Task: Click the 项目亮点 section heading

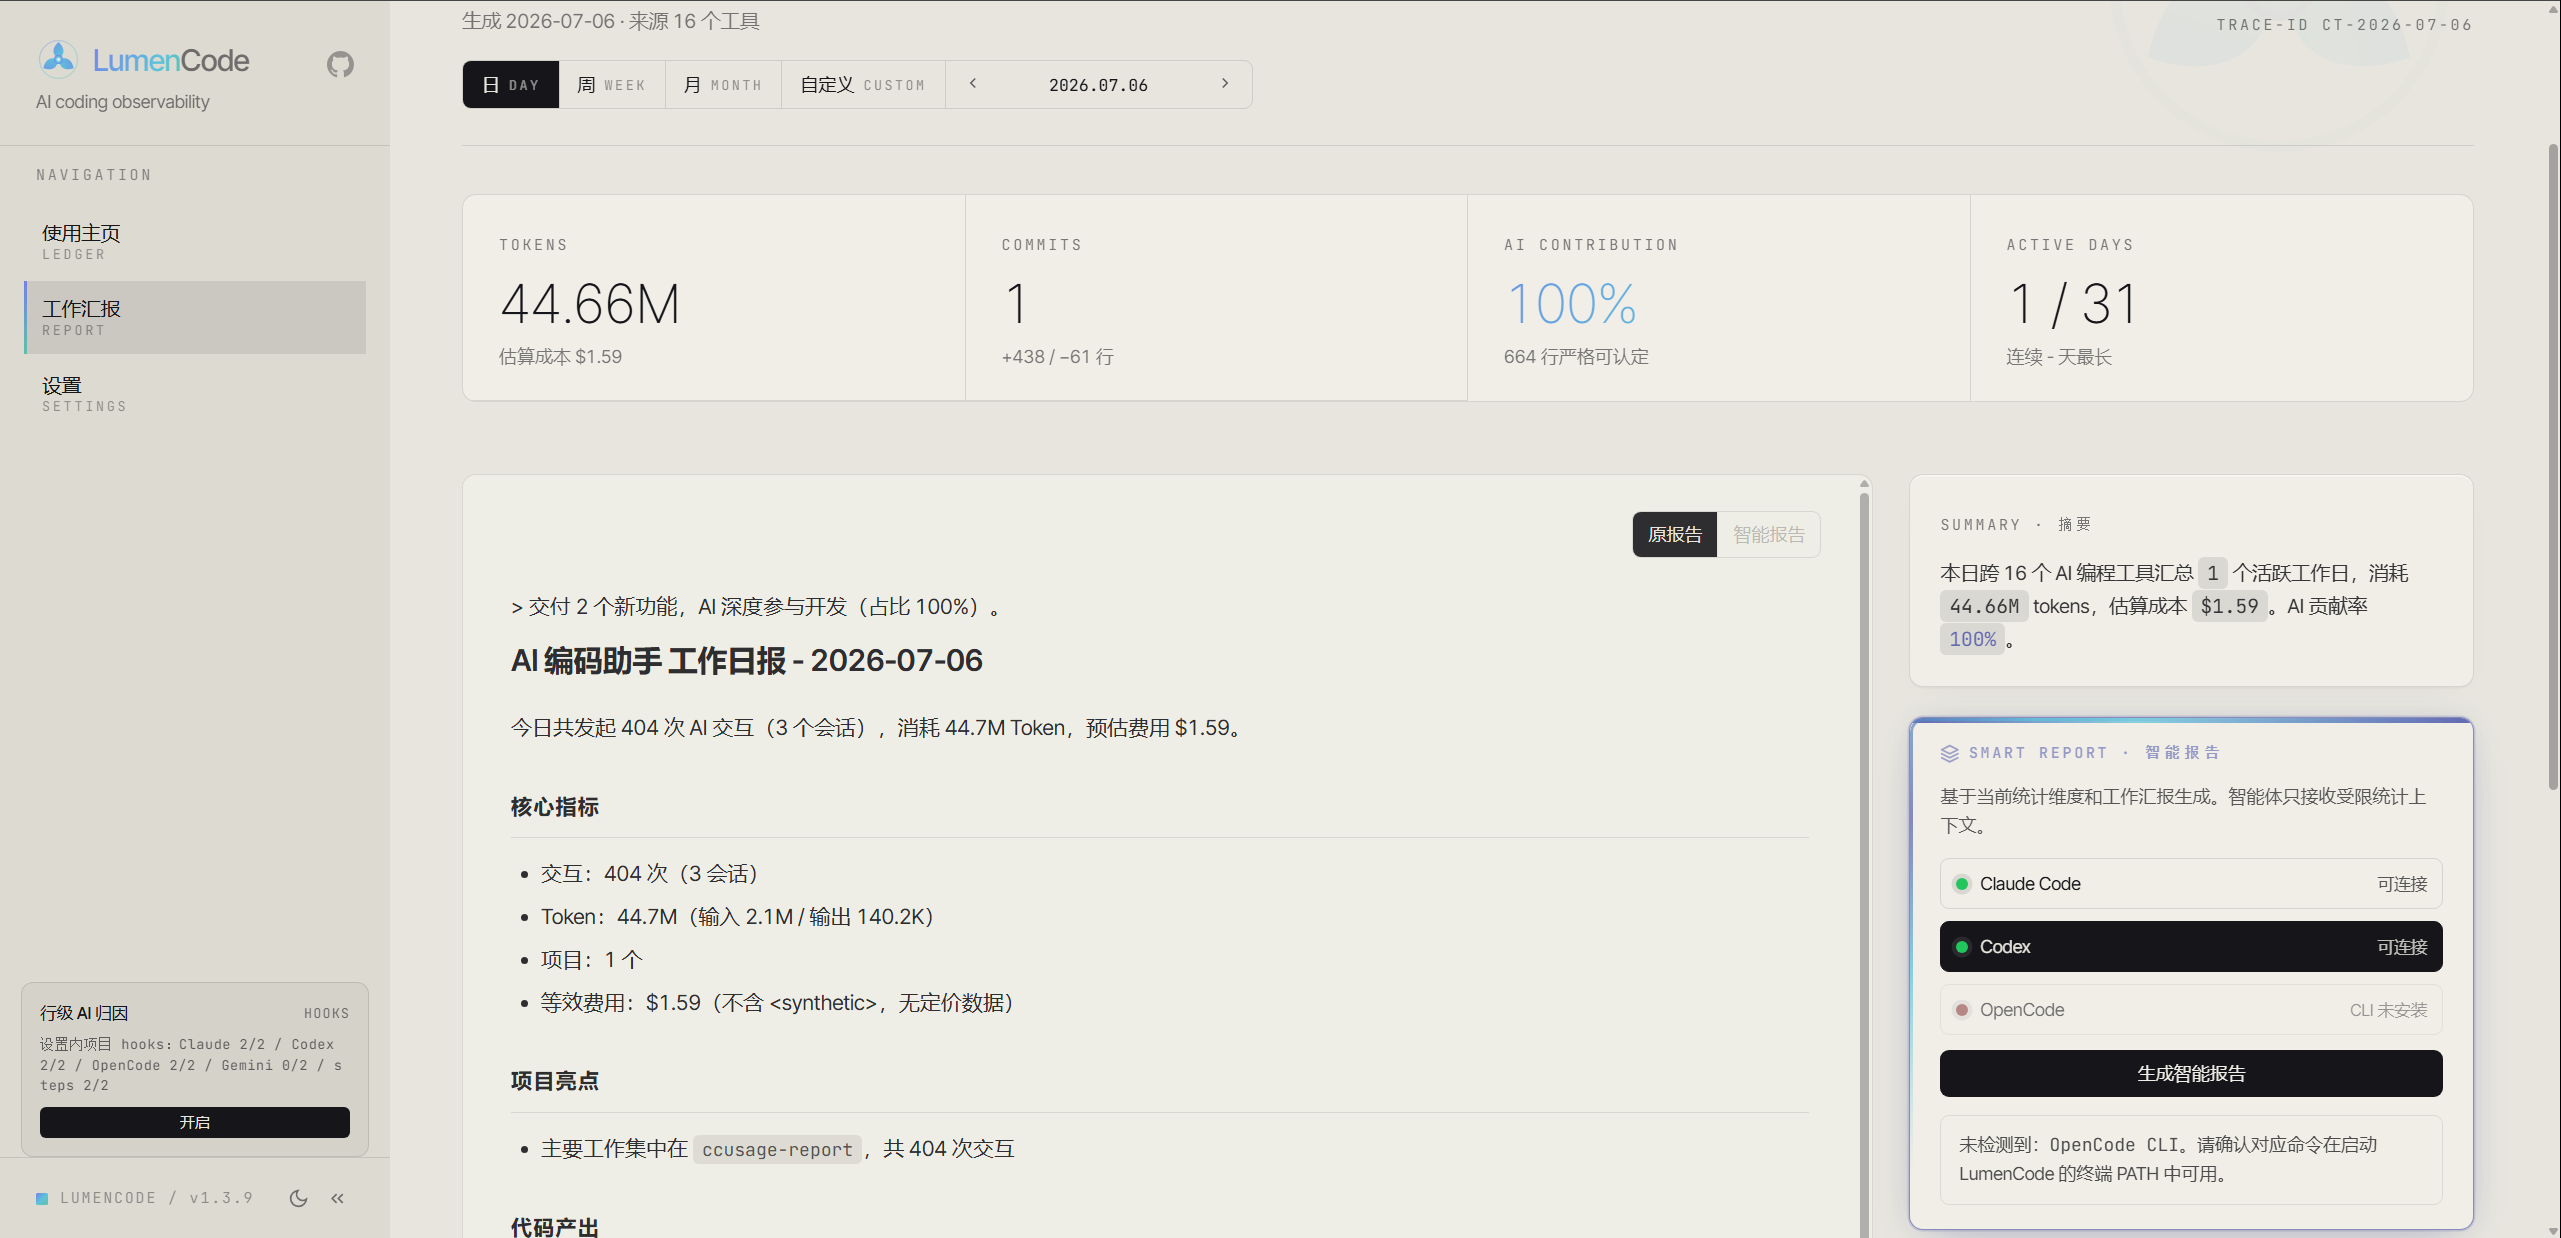Action: coord(555,1081)
